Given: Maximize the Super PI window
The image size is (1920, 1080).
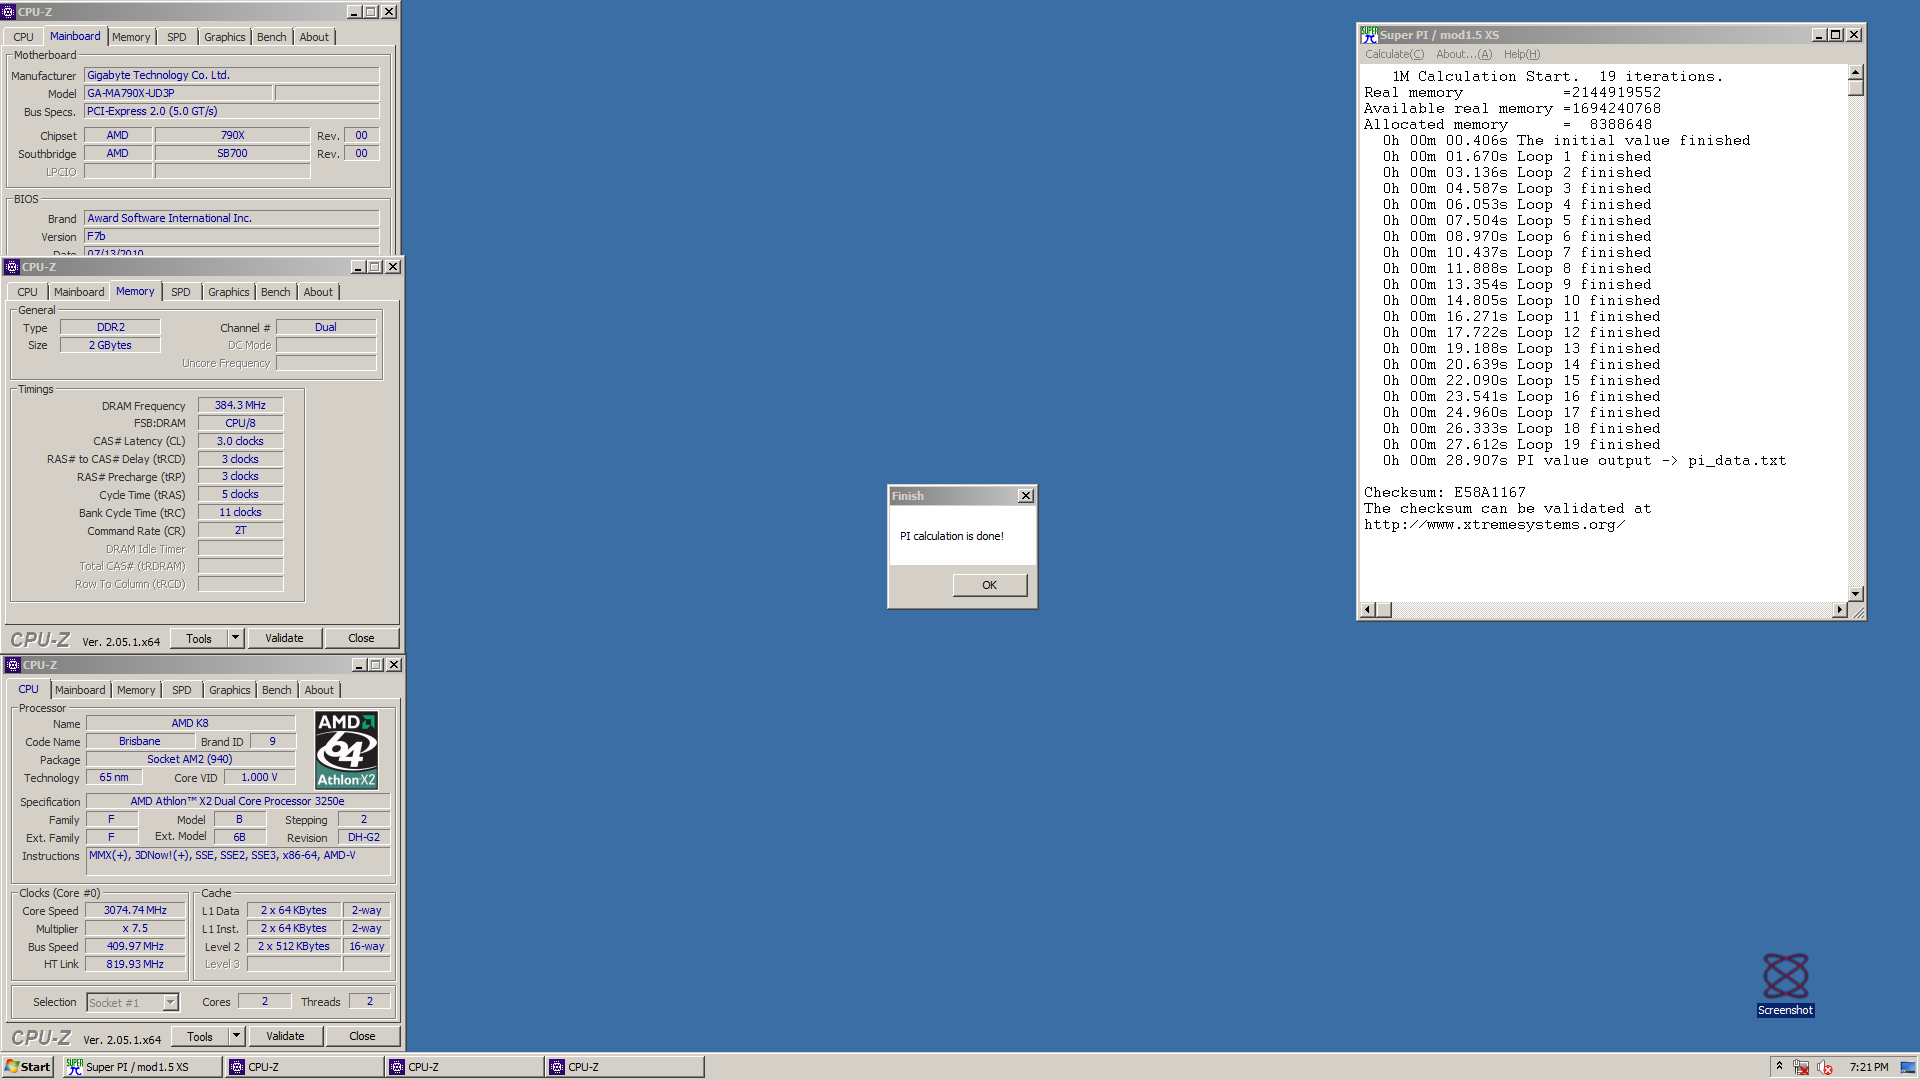Looking at the screenshot, I should [x=1836, y=35].
